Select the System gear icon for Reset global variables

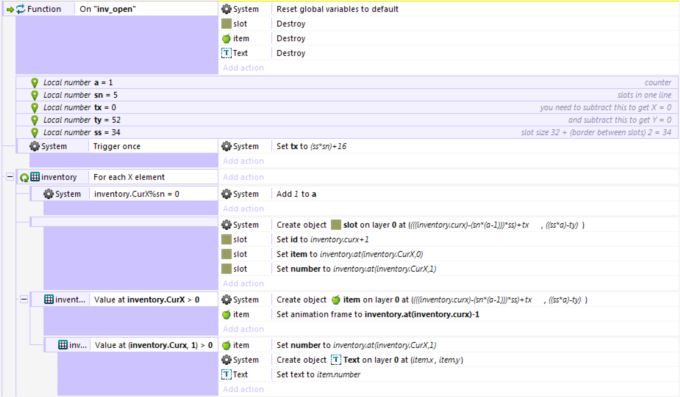pyautogui.click(x=226, y=9)
